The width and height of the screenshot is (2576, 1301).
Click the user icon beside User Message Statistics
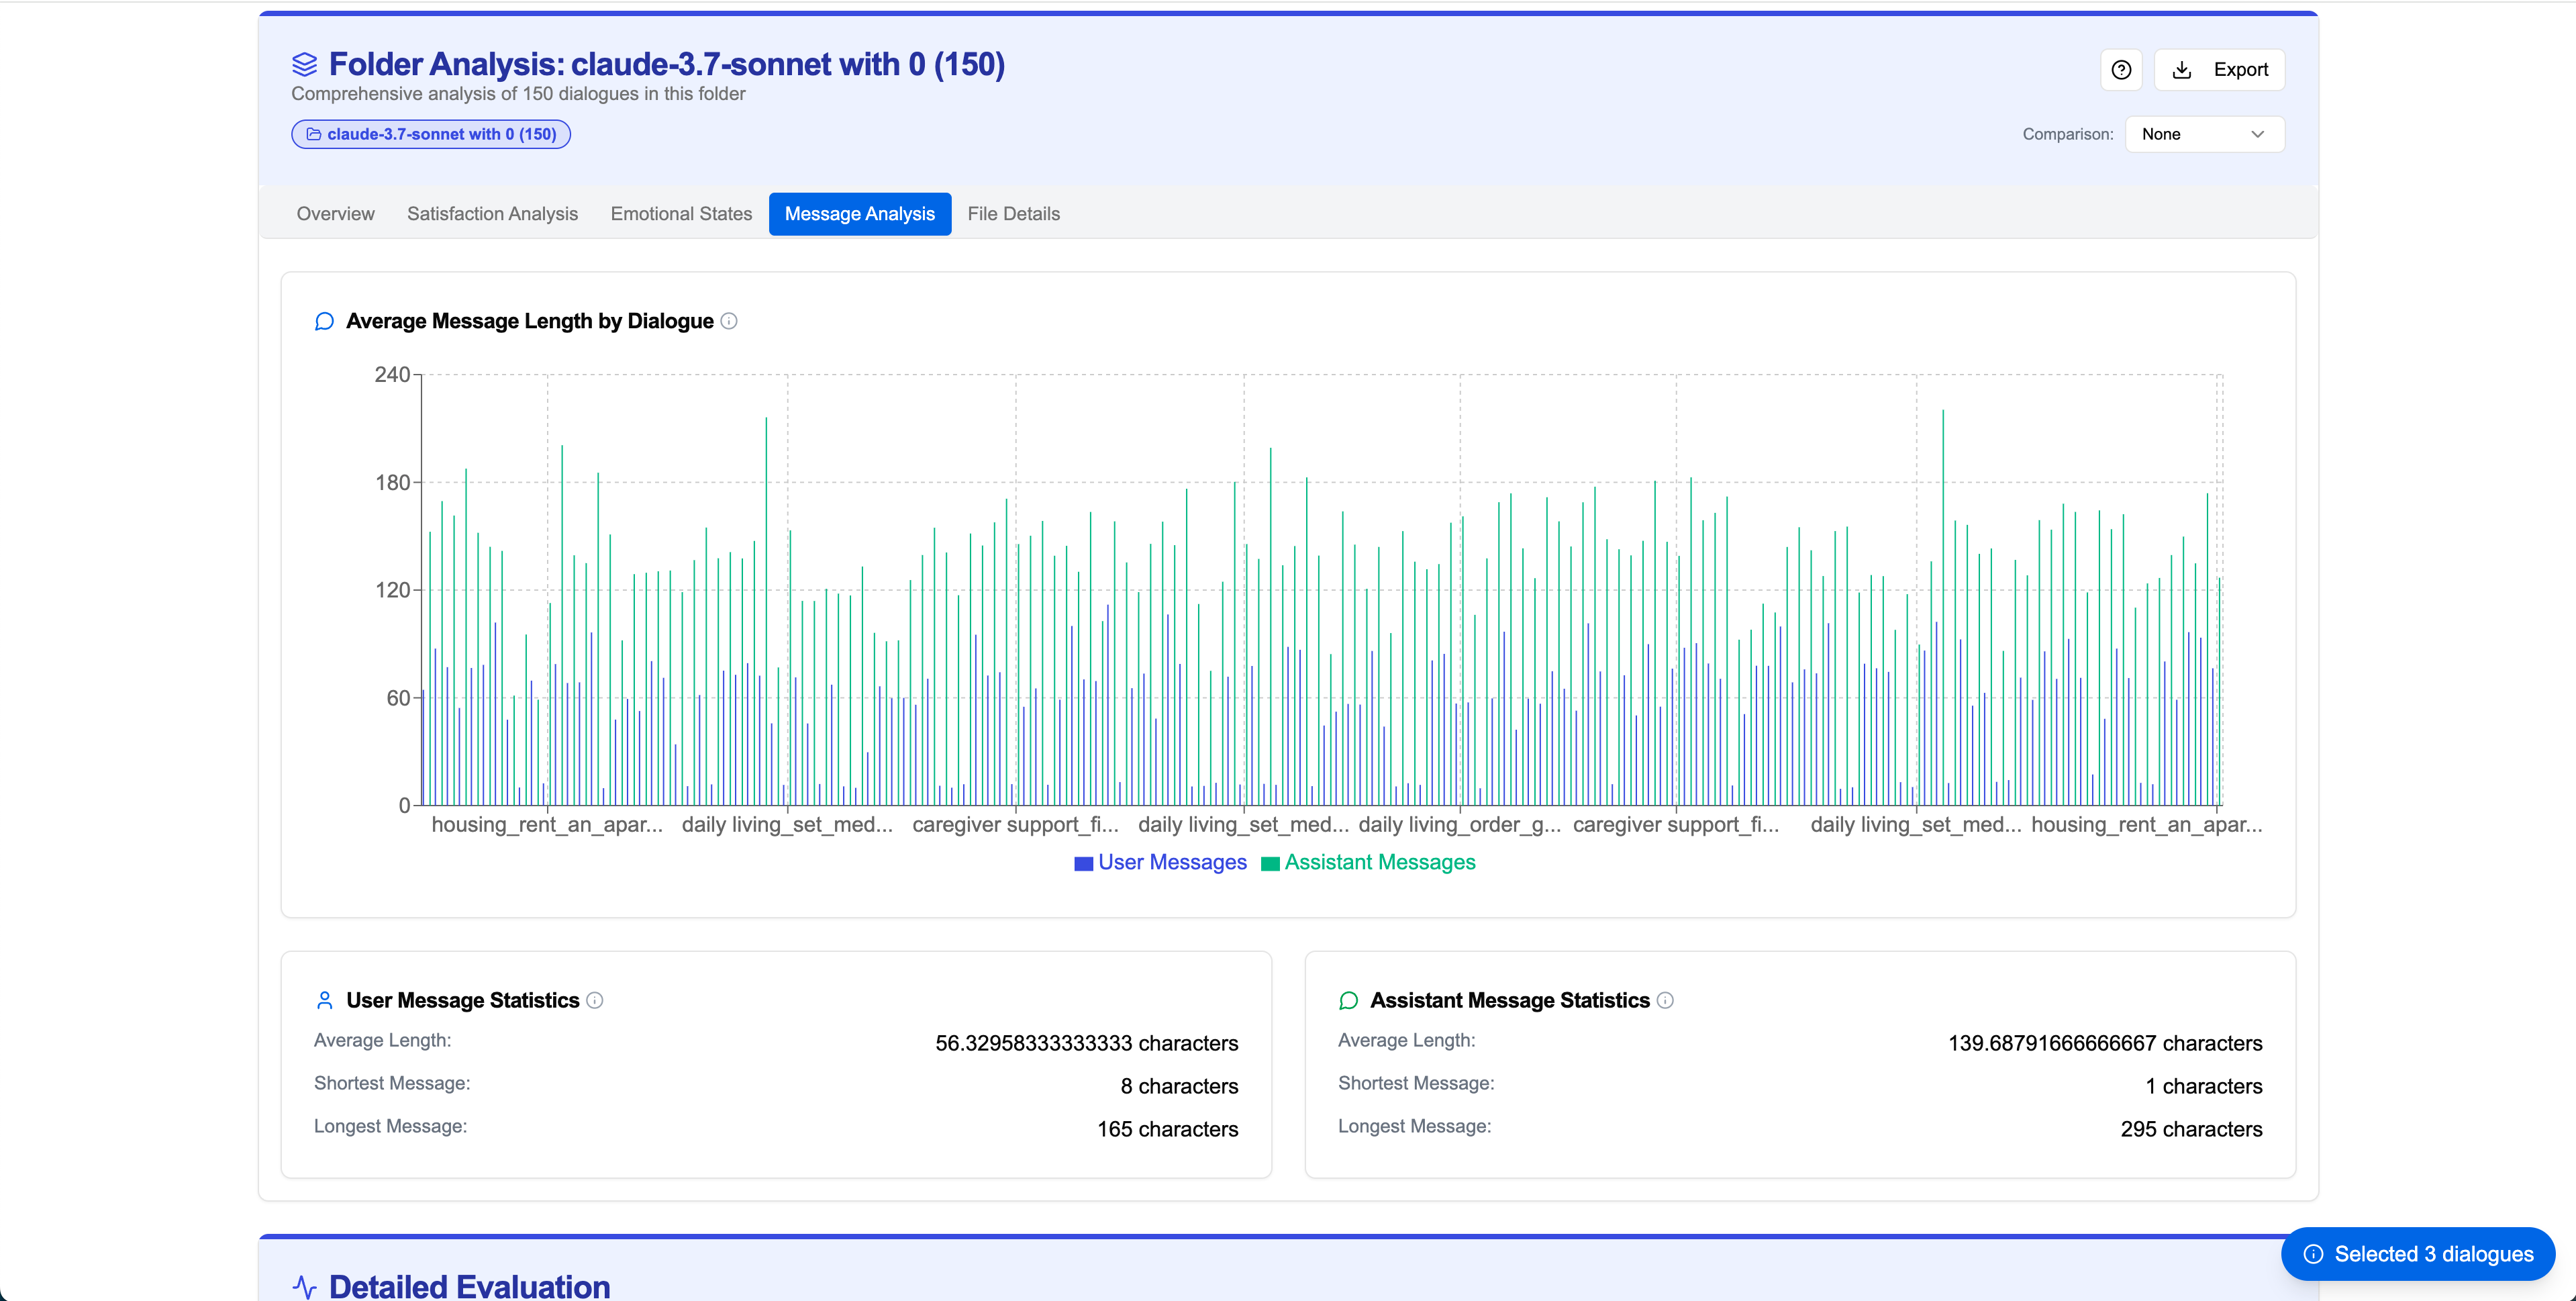[324, 1000]
